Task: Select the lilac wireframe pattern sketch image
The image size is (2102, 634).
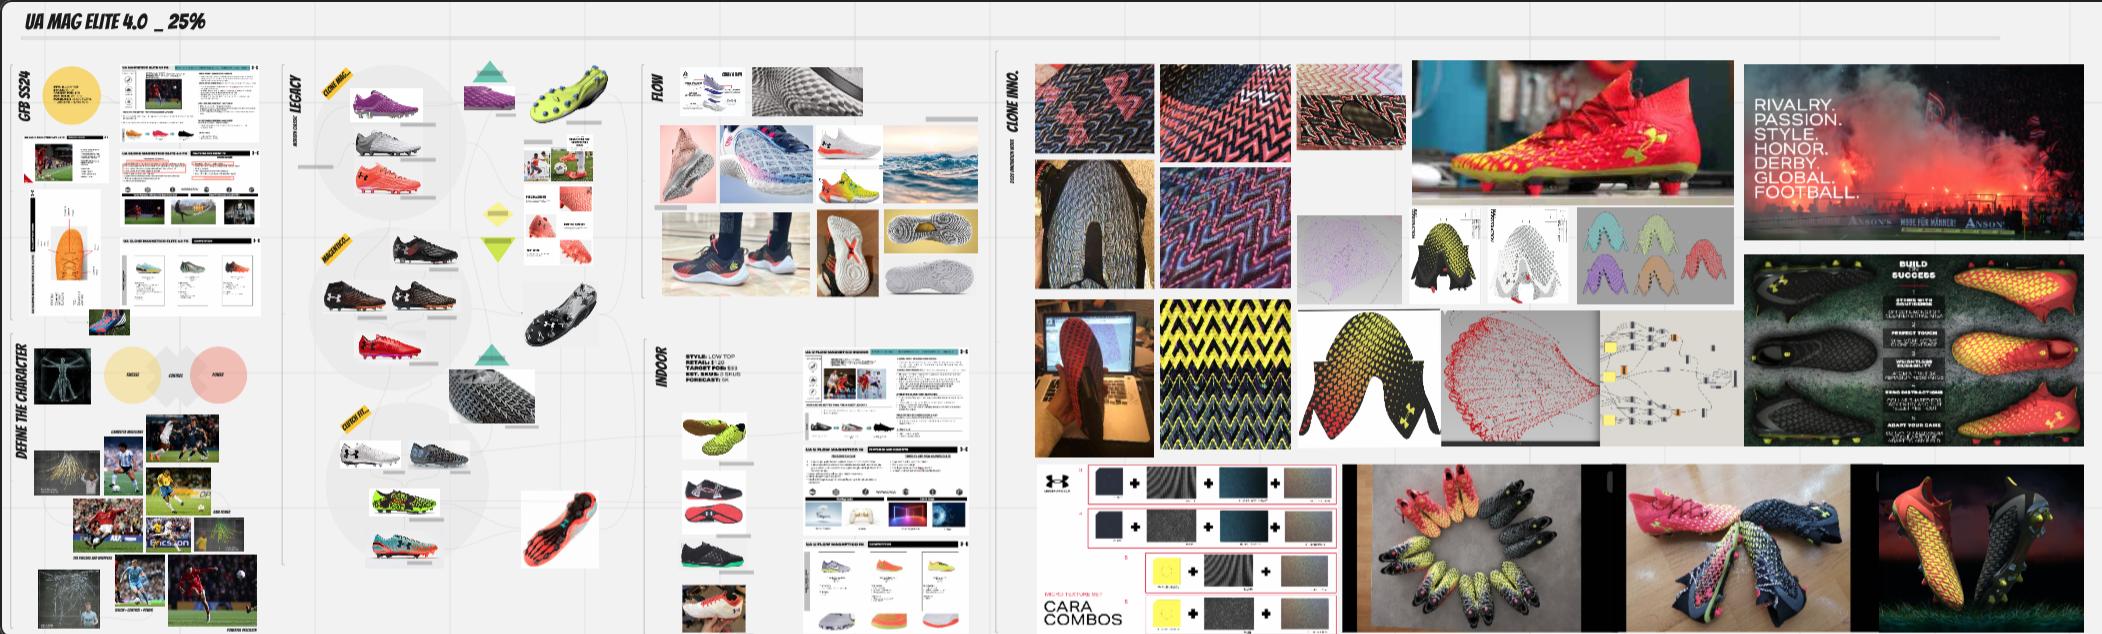Action: [x=1349, y=259]
